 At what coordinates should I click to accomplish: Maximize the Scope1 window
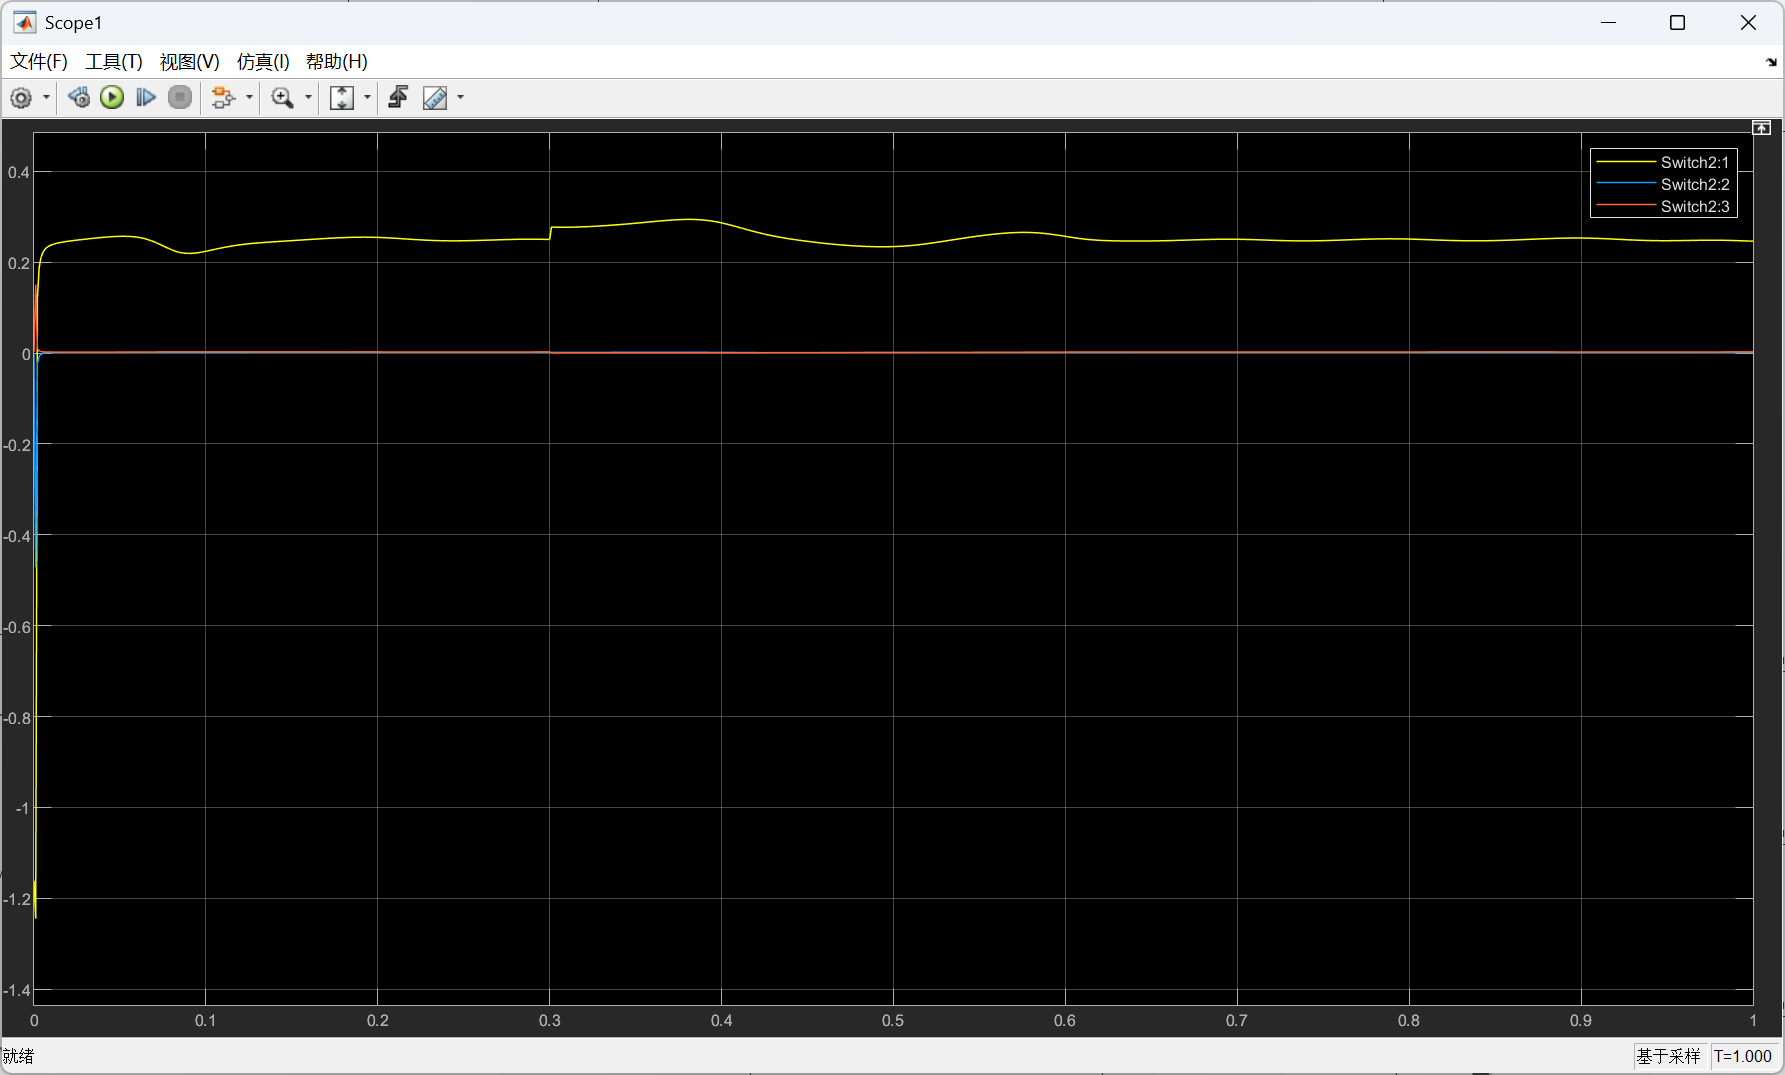[1678, 22]
